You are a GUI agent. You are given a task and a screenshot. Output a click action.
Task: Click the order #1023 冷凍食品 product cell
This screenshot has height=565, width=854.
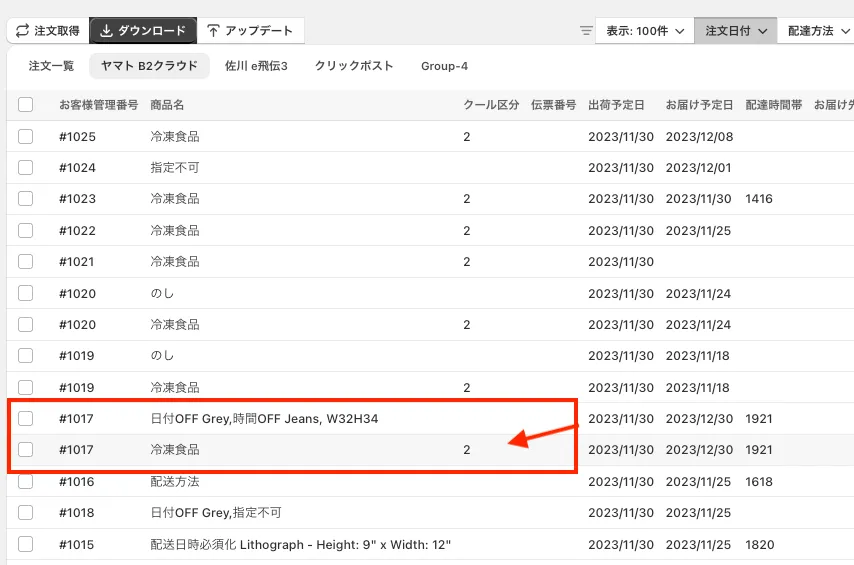[175, 199]
